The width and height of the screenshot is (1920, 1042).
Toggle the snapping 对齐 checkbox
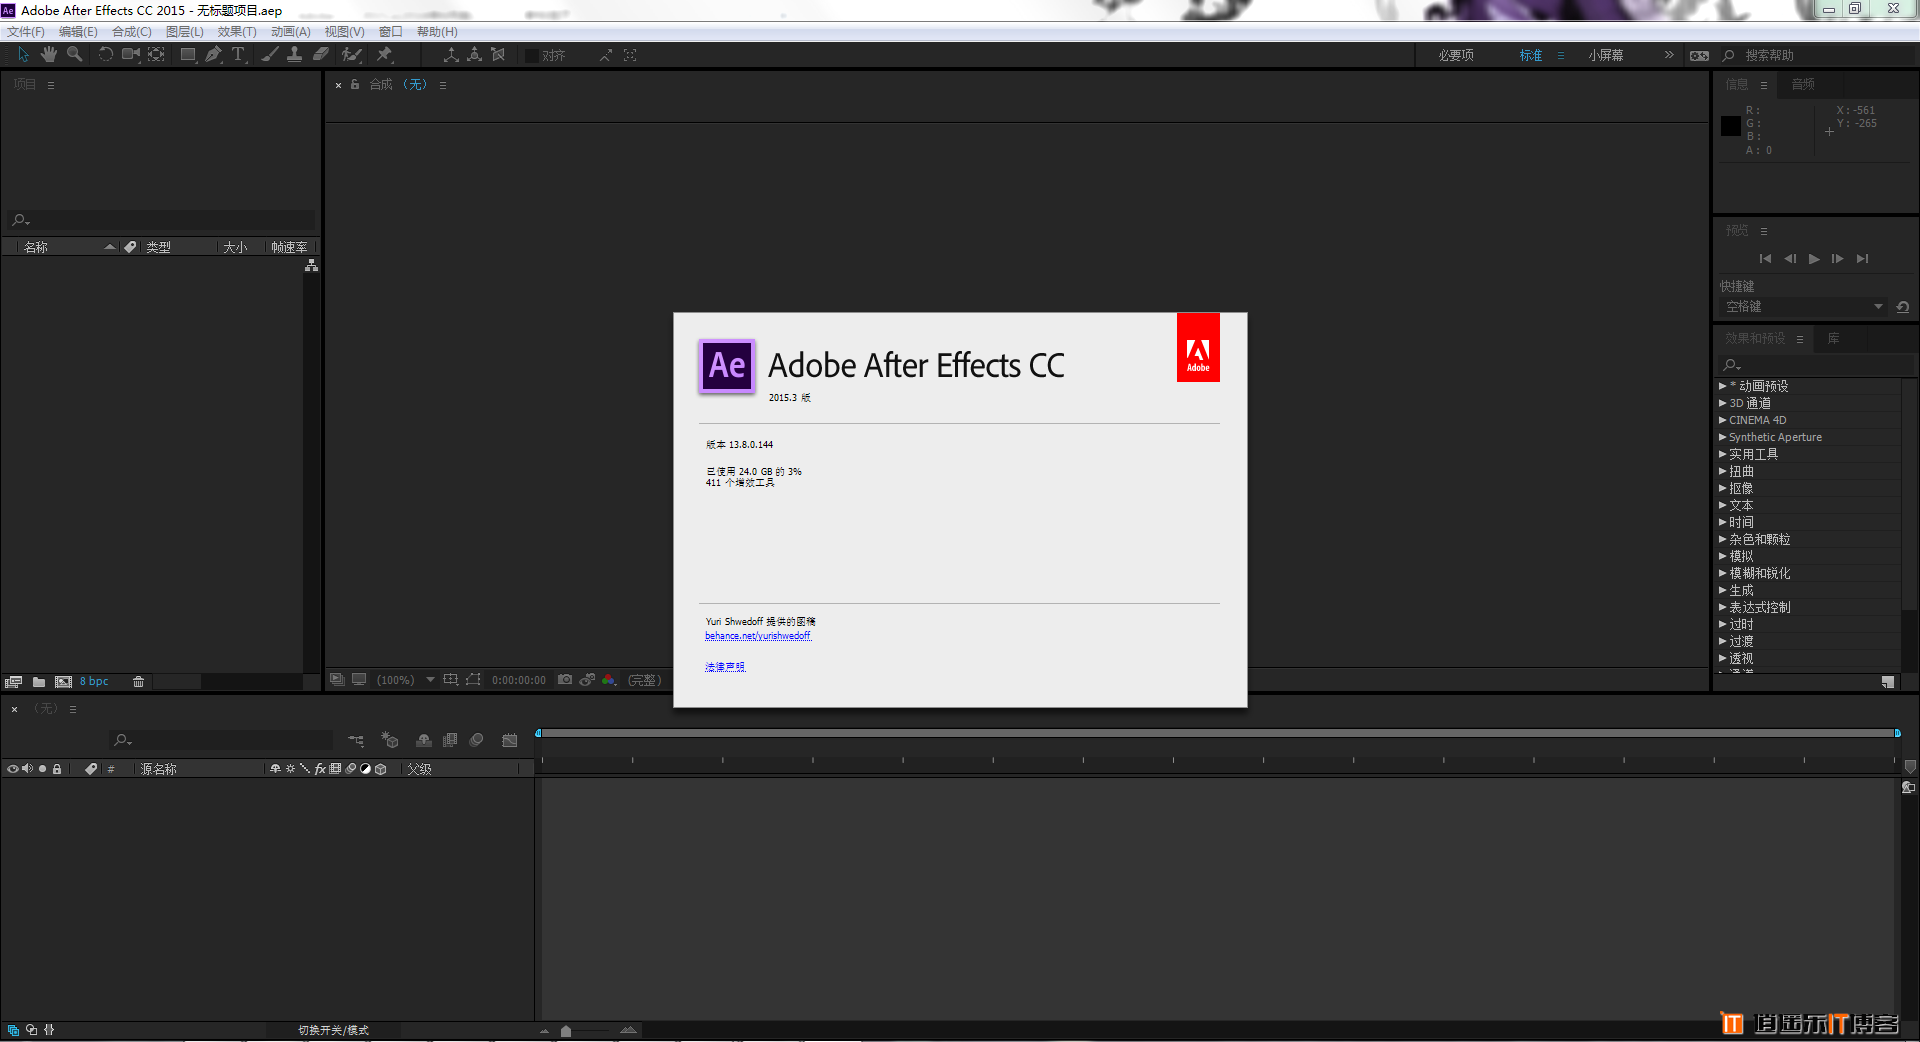point(532,56)
